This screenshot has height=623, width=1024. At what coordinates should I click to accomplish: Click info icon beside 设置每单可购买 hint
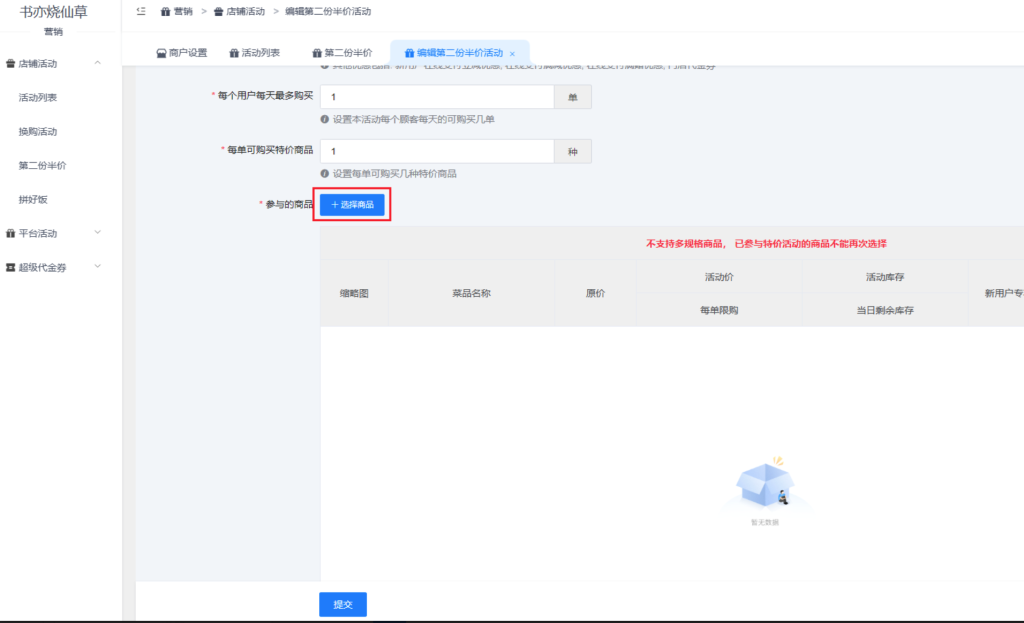[x=325, y=173]
